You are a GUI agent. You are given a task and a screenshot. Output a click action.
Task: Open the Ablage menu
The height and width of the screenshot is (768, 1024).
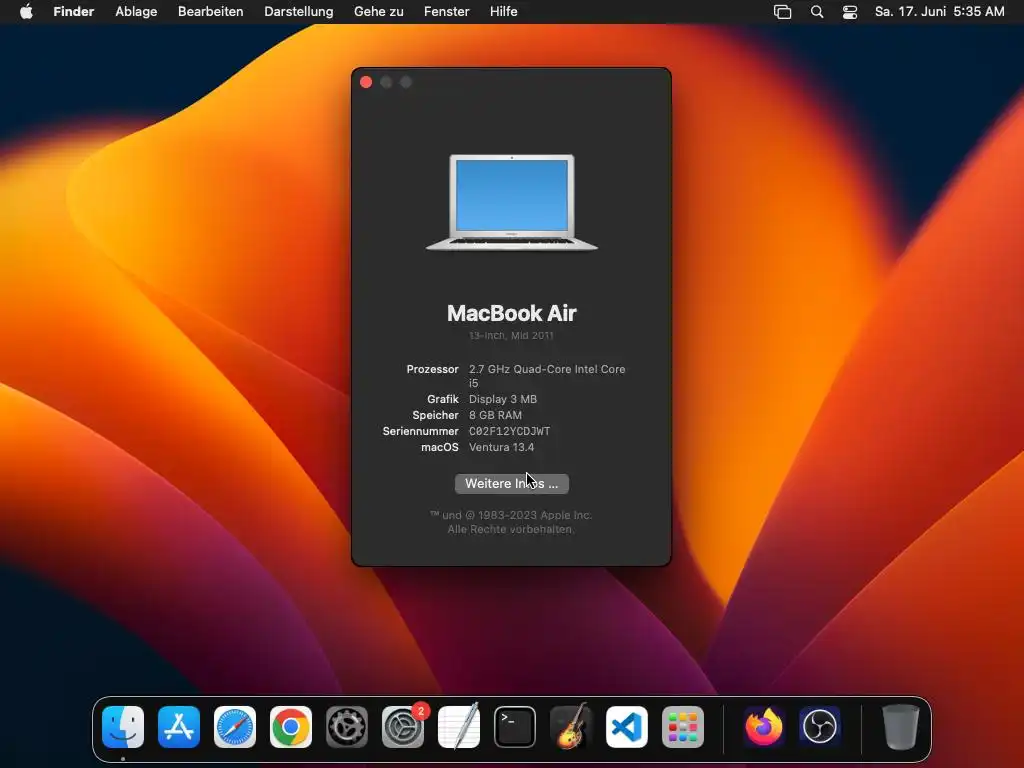pyautogui.click(x=136, y=12)
